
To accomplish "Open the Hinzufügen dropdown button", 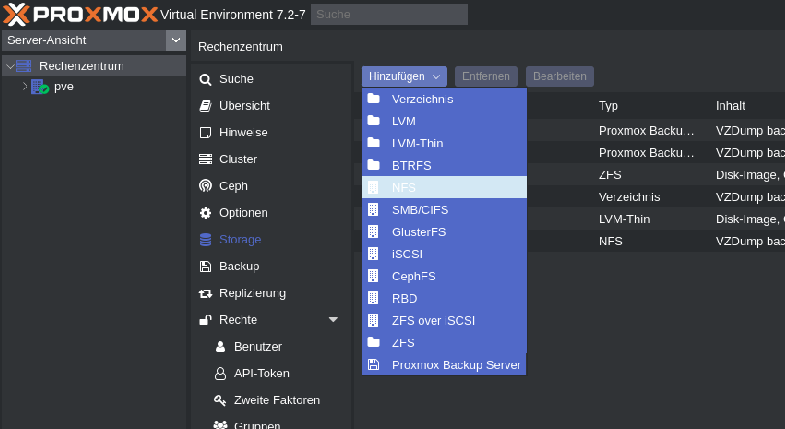I will point(404,77).
